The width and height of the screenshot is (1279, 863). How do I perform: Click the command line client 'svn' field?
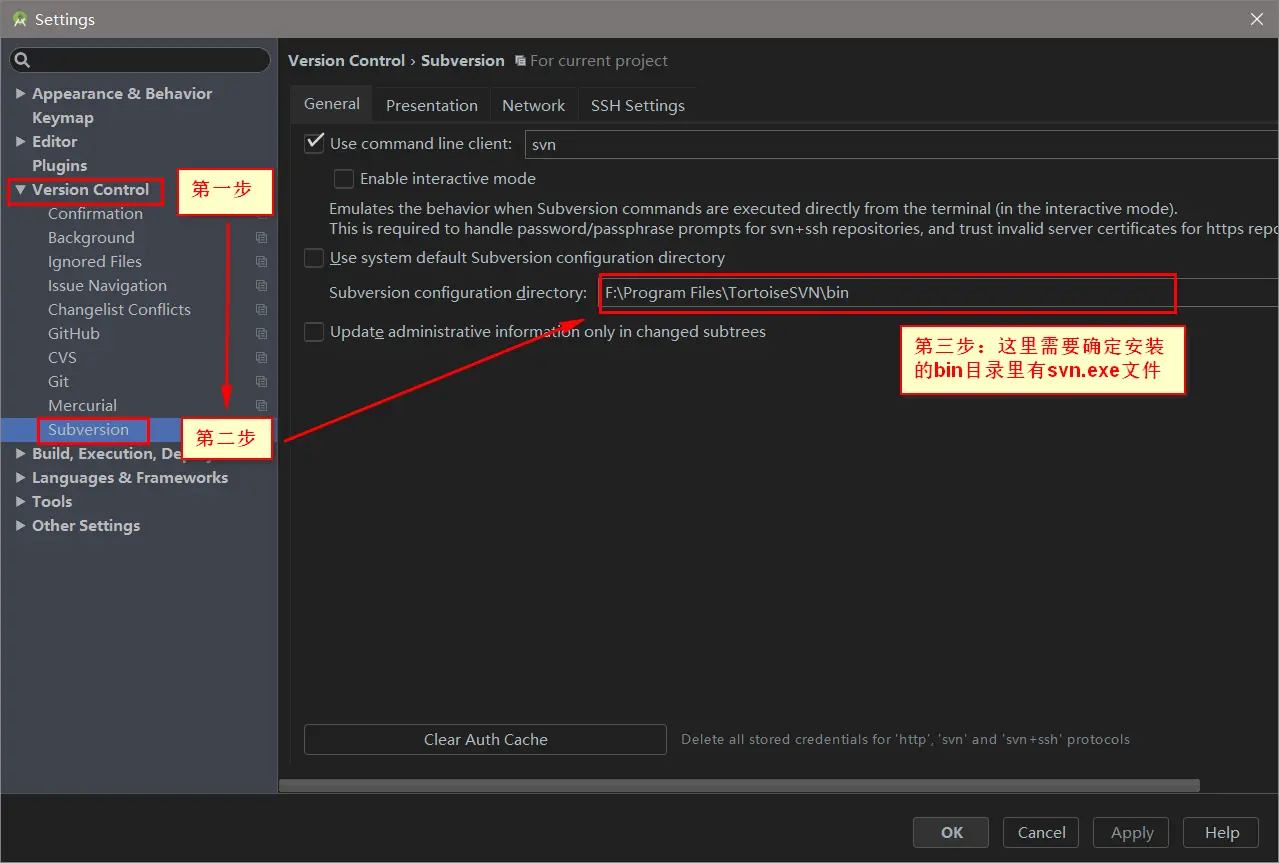click(901, 144)
